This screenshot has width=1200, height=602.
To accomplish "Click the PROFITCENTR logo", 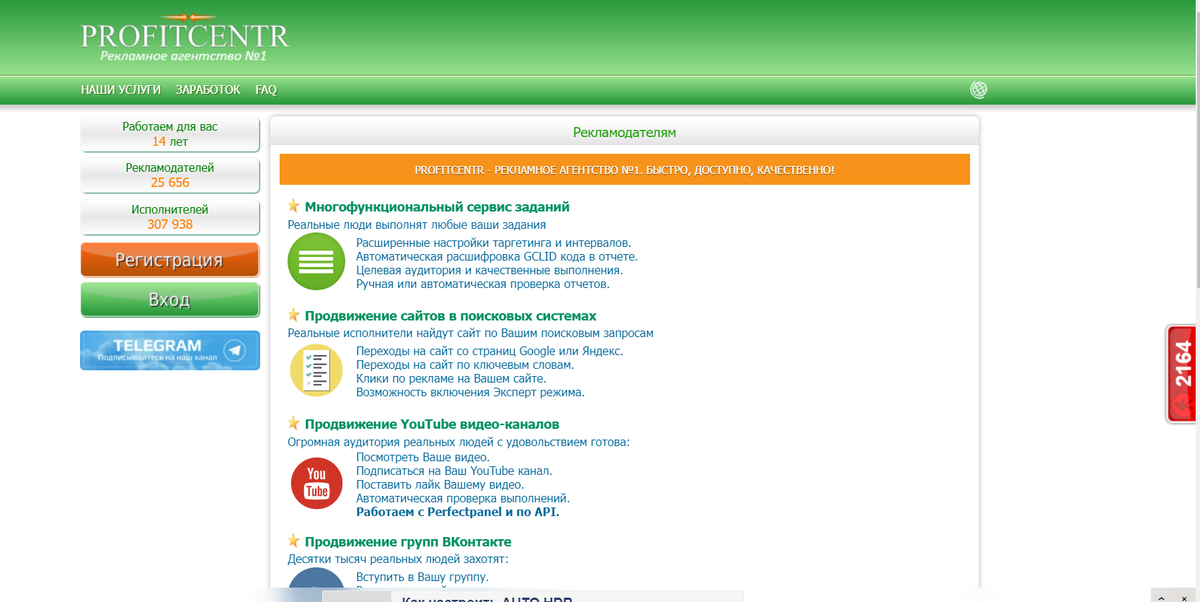I will pos(185,38).
